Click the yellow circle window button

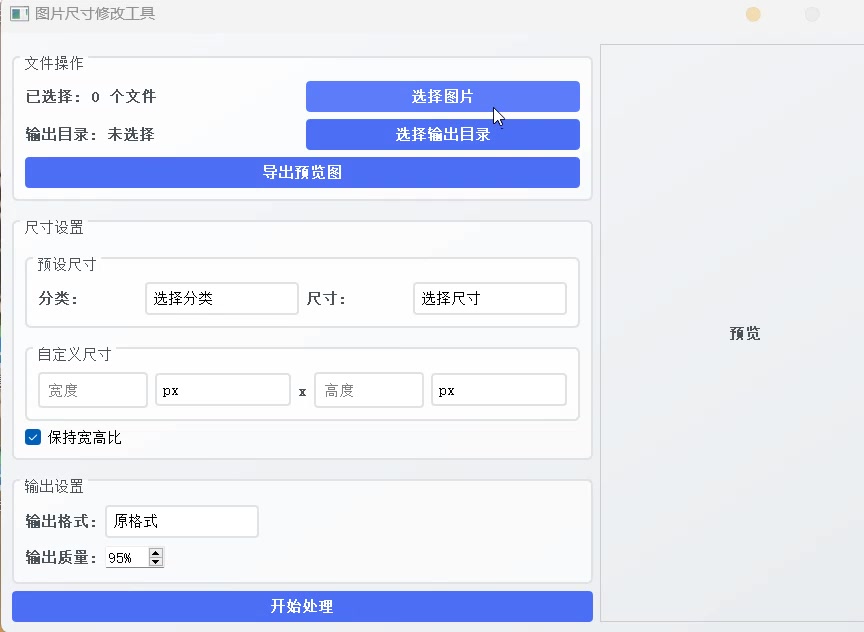coord(753,14)
